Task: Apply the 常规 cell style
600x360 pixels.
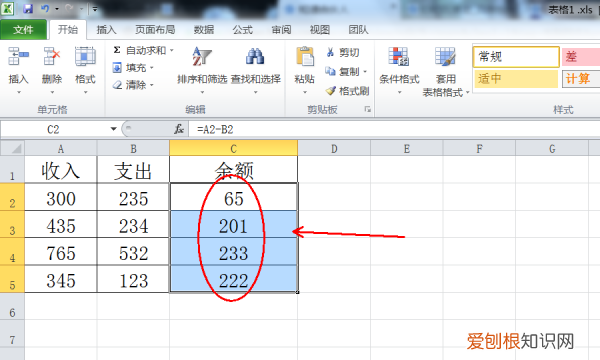Action: (516, 57)
